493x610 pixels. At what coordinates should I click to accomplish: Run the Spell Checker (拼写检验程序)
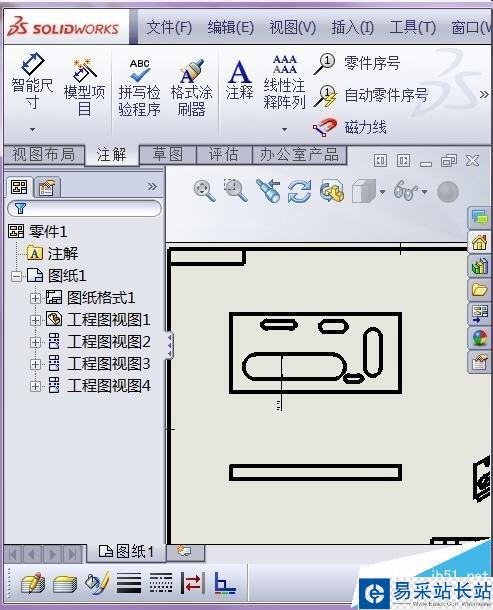(139, 87)
